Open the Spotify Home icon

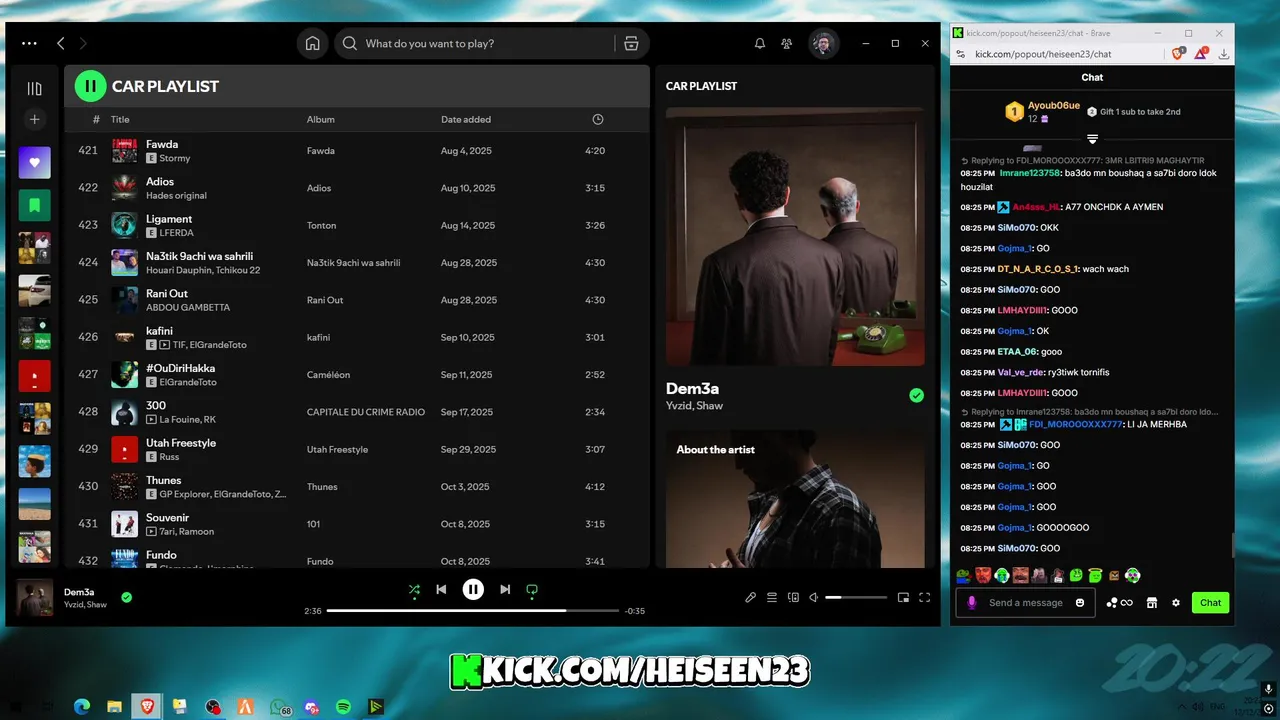click(x=313, y=44)
